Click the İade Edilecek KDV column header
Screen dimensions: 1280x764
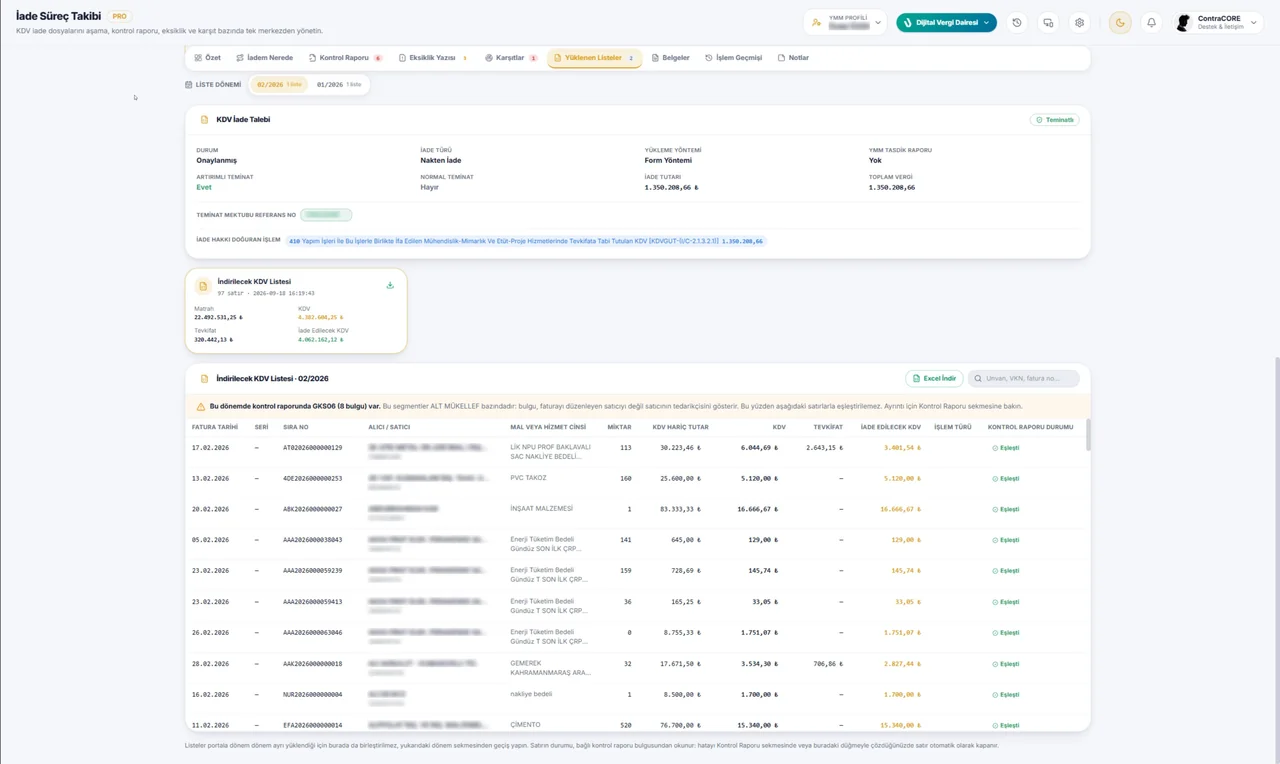[890, 427]
